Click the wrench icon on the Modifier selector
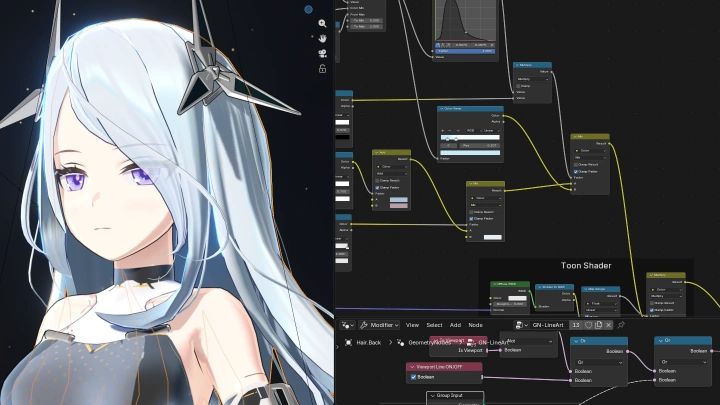Screen dimensions: 720x405 click(364, 325)
